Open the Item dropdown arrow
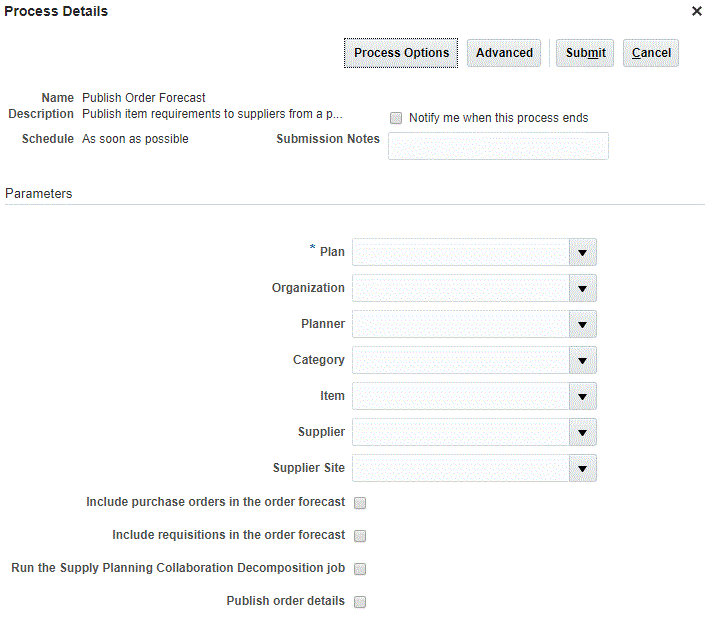The image size is (708, 622). tap(582, 396)
